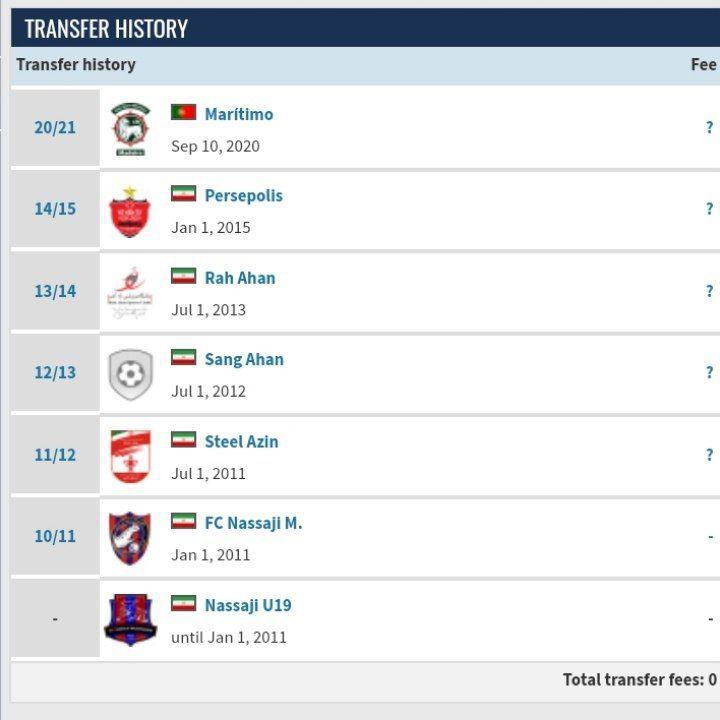The height and width of the screenshot is (720, 720).
Task: Open the Rah Ahan club link
Action: tap(239, 278)
